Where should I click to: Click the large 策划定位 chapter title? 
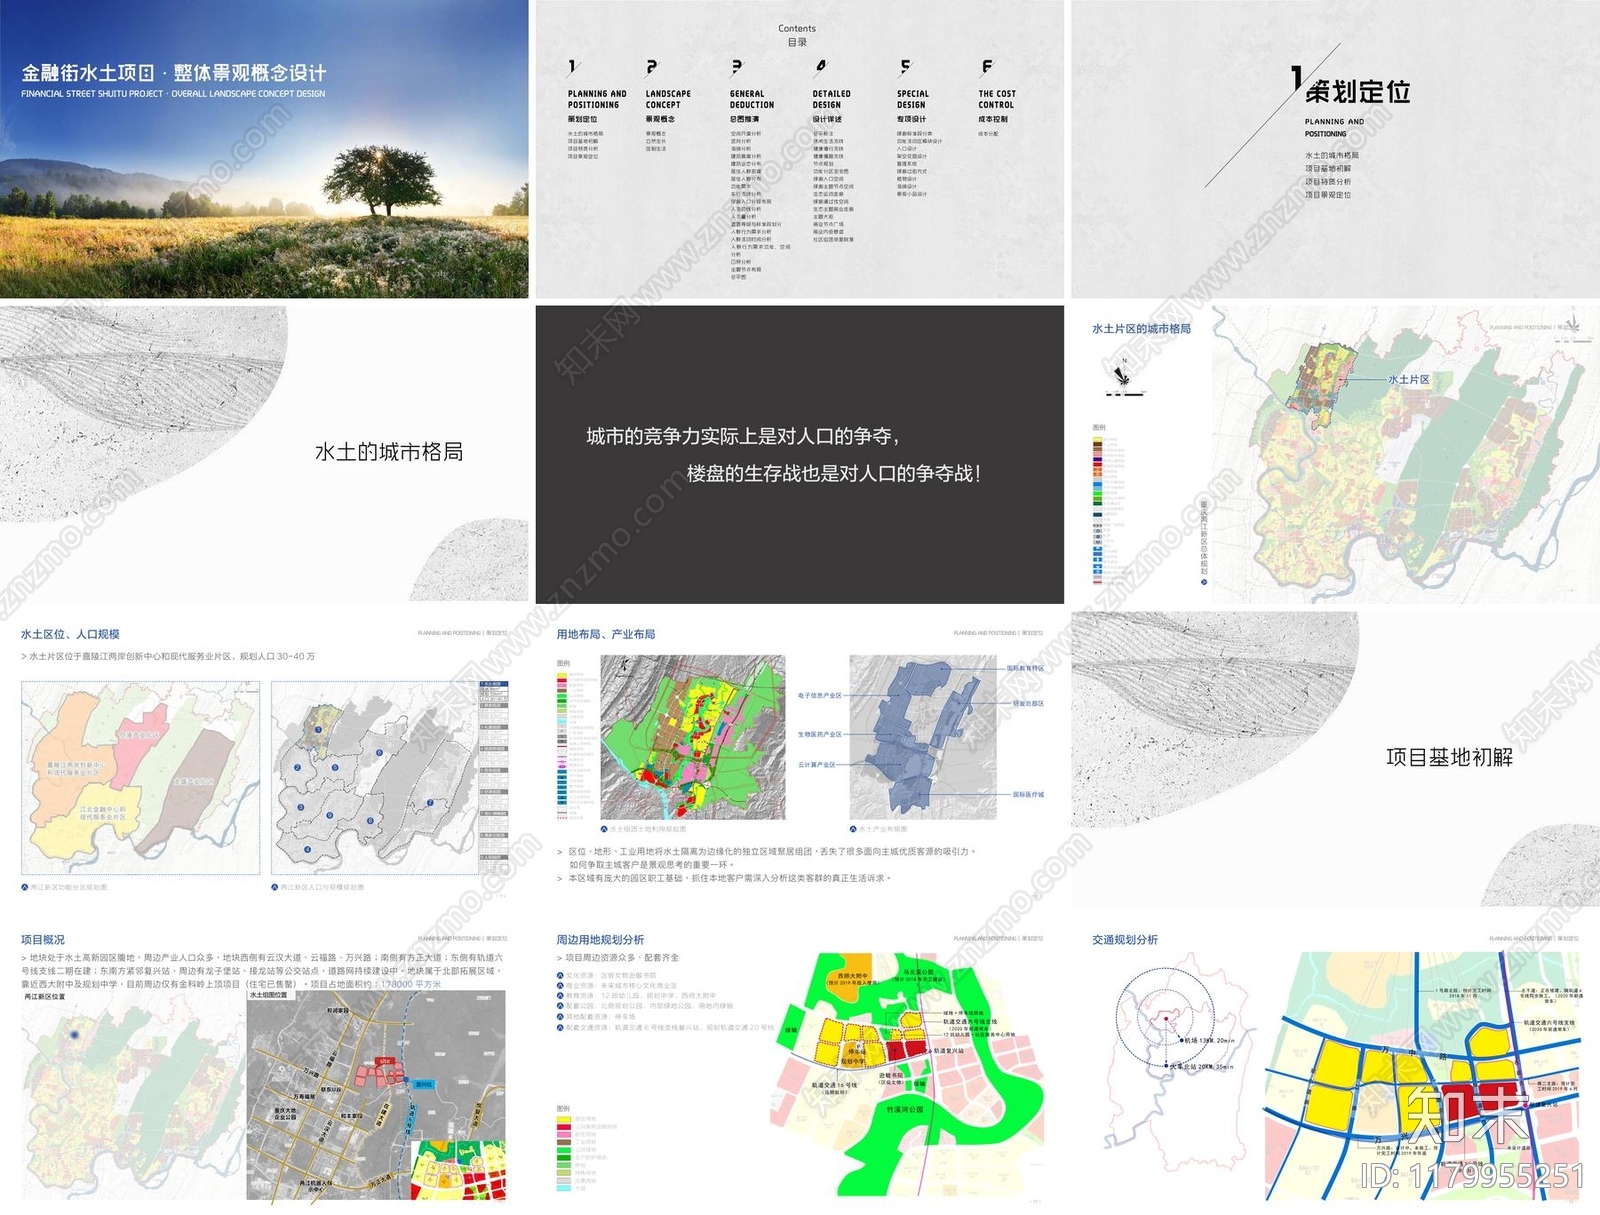click(1358, 92)
